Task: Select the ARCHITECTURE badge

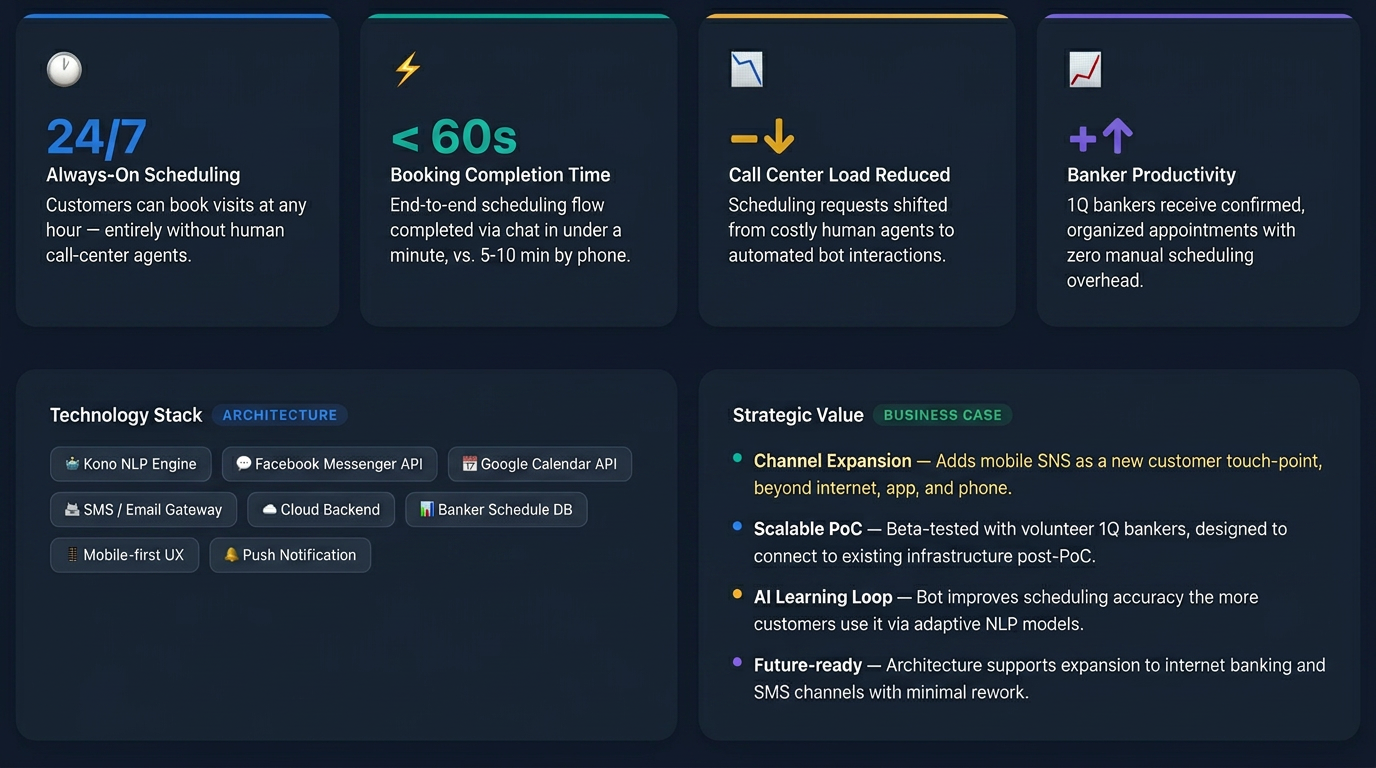Action: 279,415
